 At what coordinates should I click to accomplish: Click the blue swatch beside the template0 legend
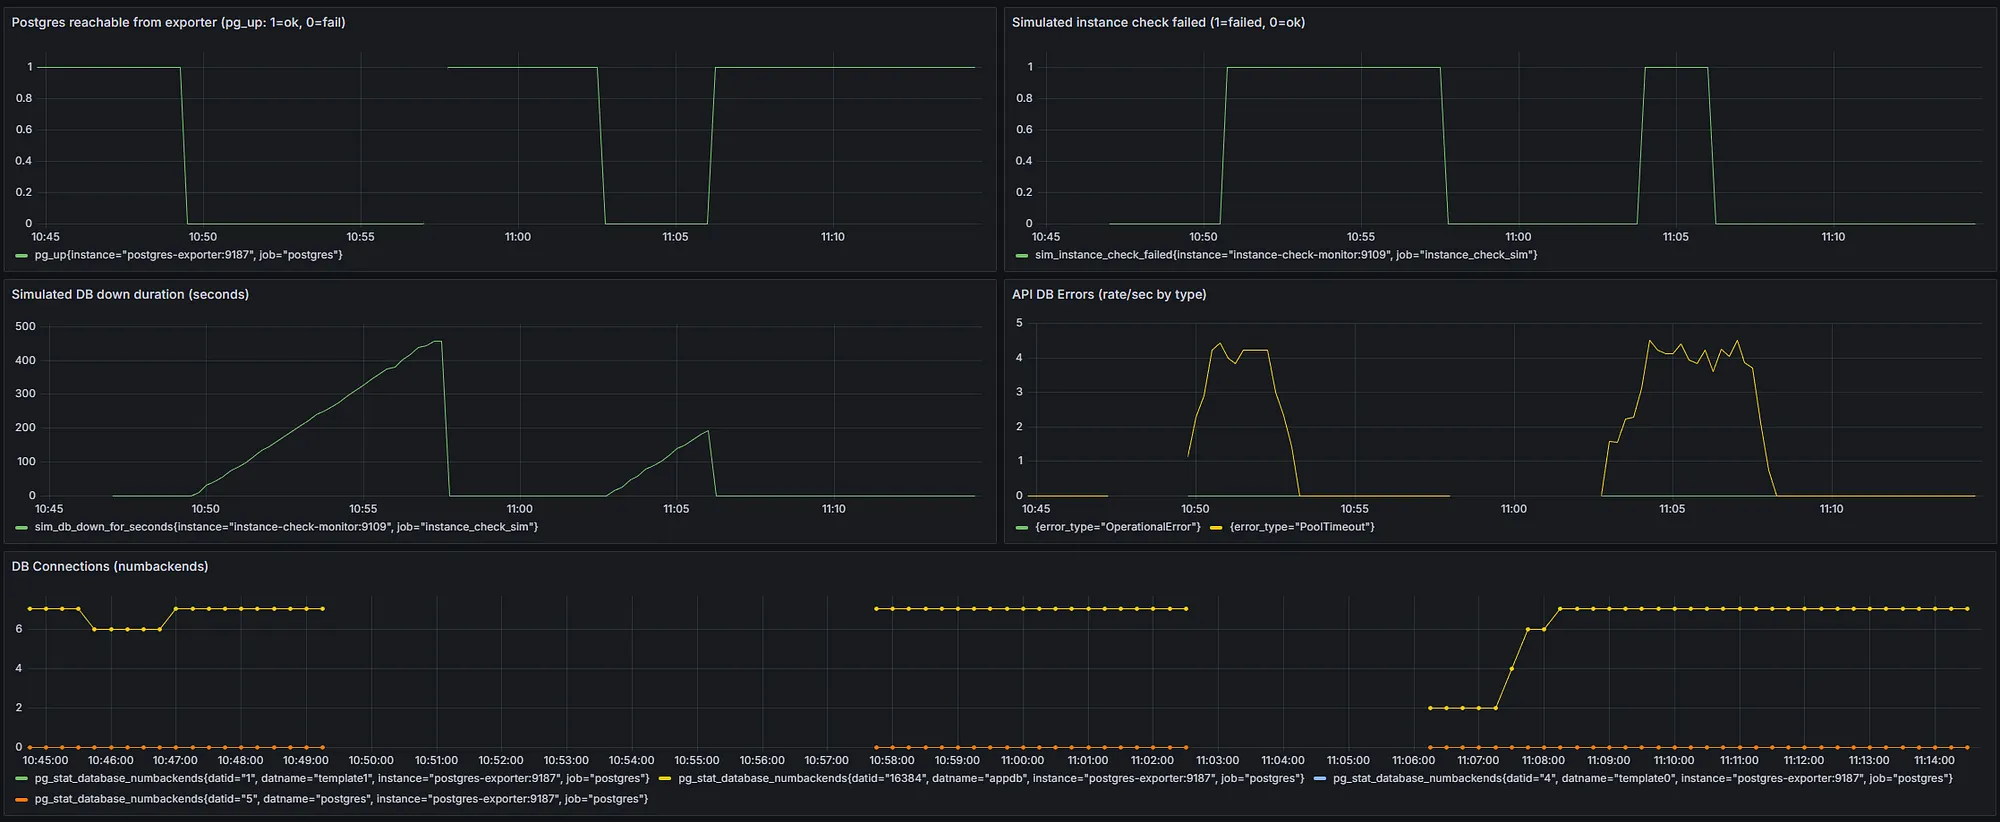click(x=1320, y=779)
